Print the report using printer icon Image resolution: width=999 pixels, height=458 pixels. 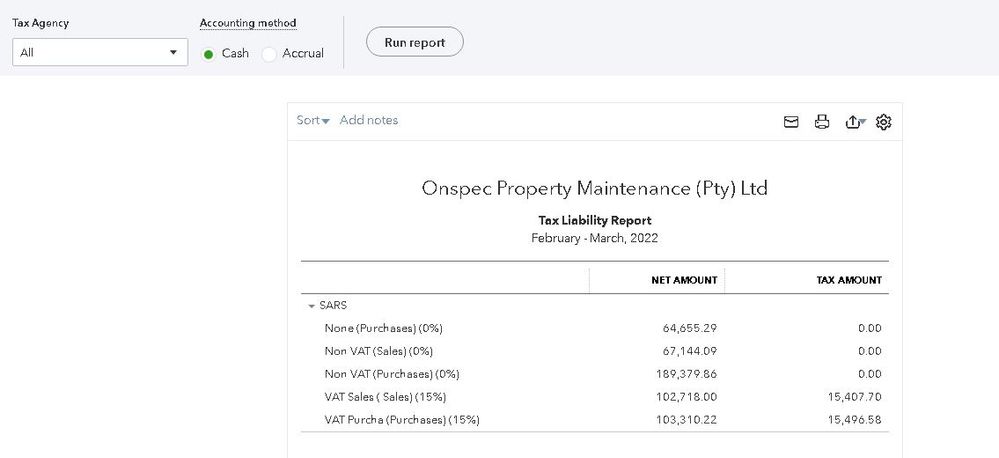[x=822, y=122]
